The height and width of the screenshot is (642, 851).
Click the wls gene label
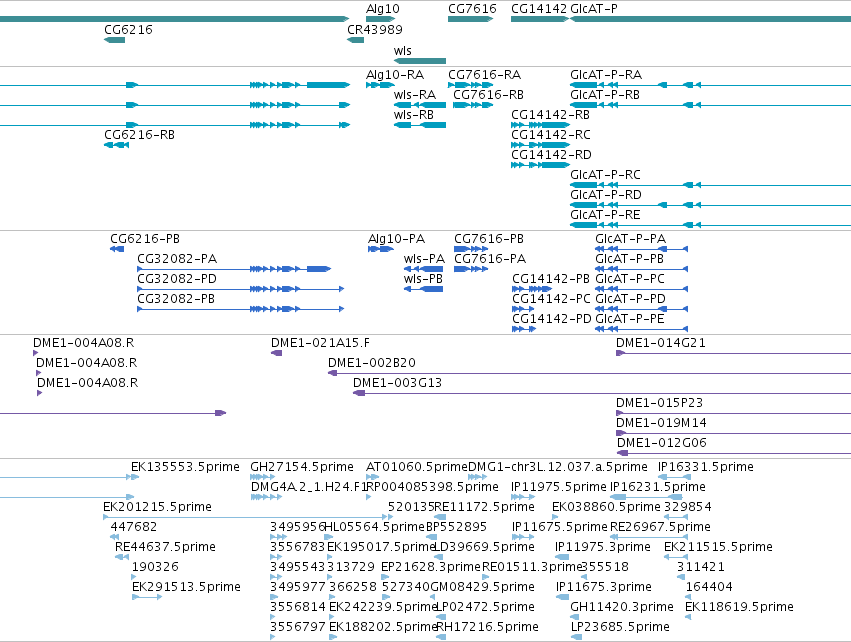403,50
